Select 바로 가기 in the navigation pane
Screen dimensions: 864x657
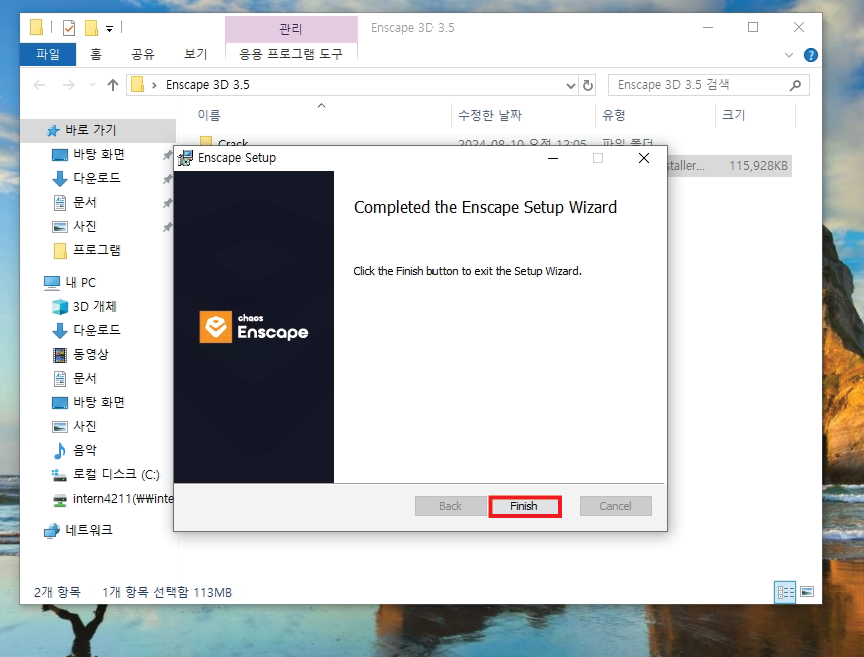coord(99,130)
